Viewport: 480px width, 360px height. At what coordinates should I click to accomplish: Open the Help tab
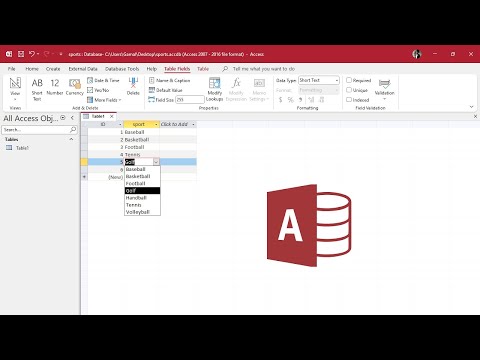tap(152, 69)
